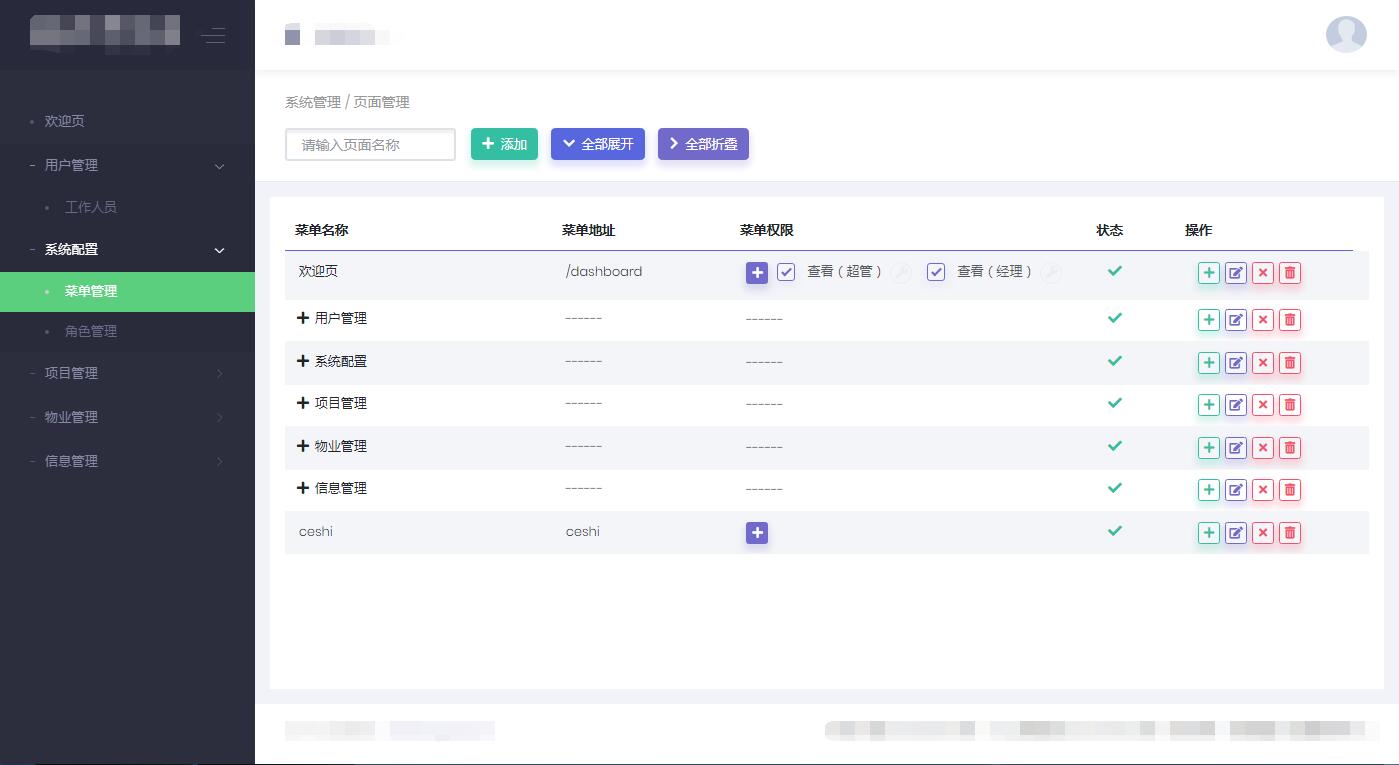Click the 全部折叠 button

click(x=703, y=144)
